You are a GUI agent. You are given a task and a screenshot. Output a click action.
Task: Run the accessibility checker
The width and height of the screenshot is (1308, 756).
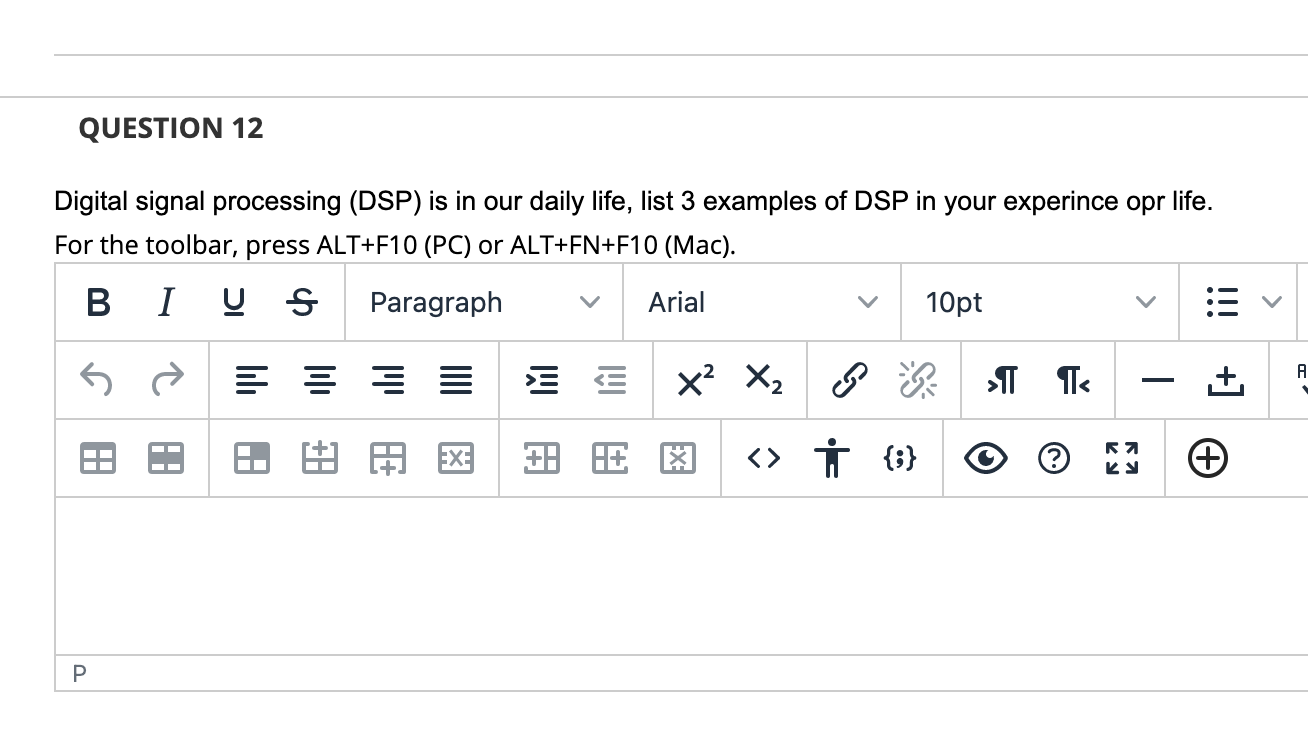[832, 458]
